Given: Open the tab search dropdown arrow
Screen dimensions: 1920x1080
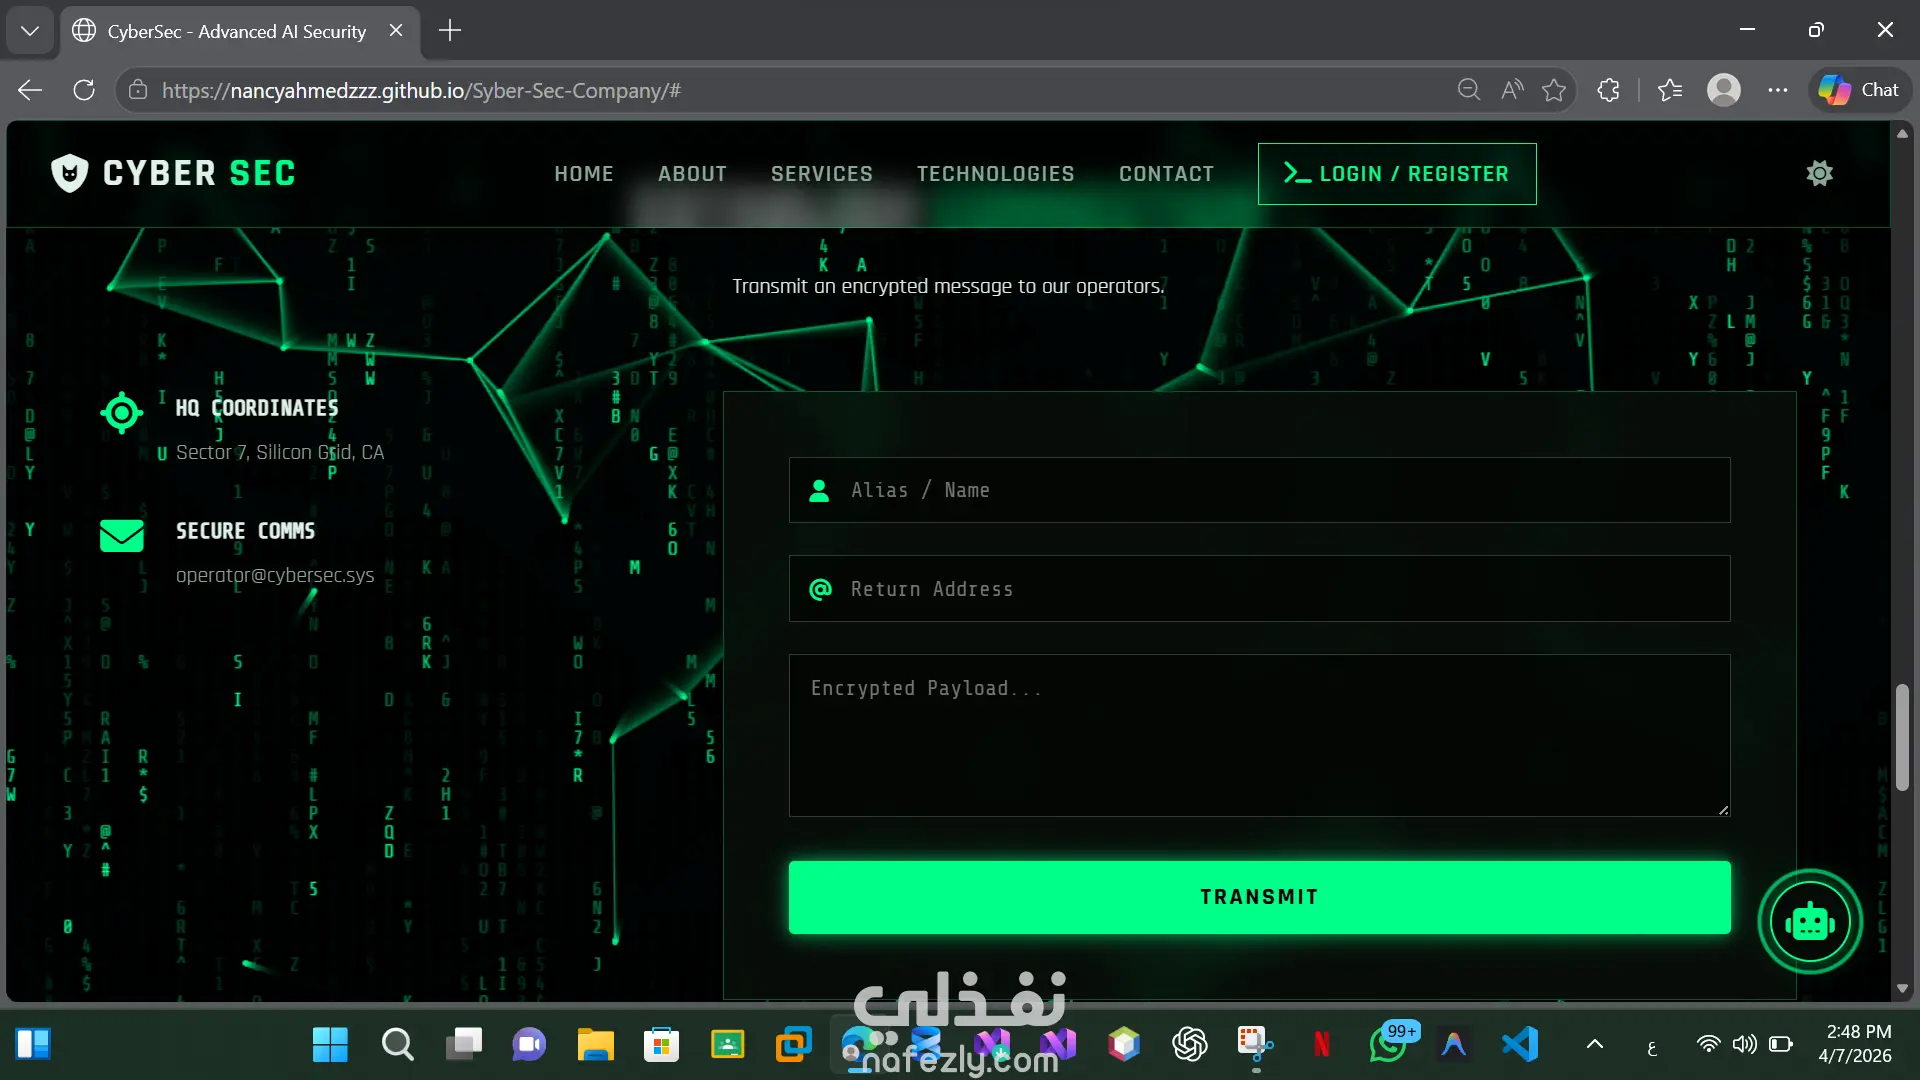Looking at the screenshot, I should point(30,30).
